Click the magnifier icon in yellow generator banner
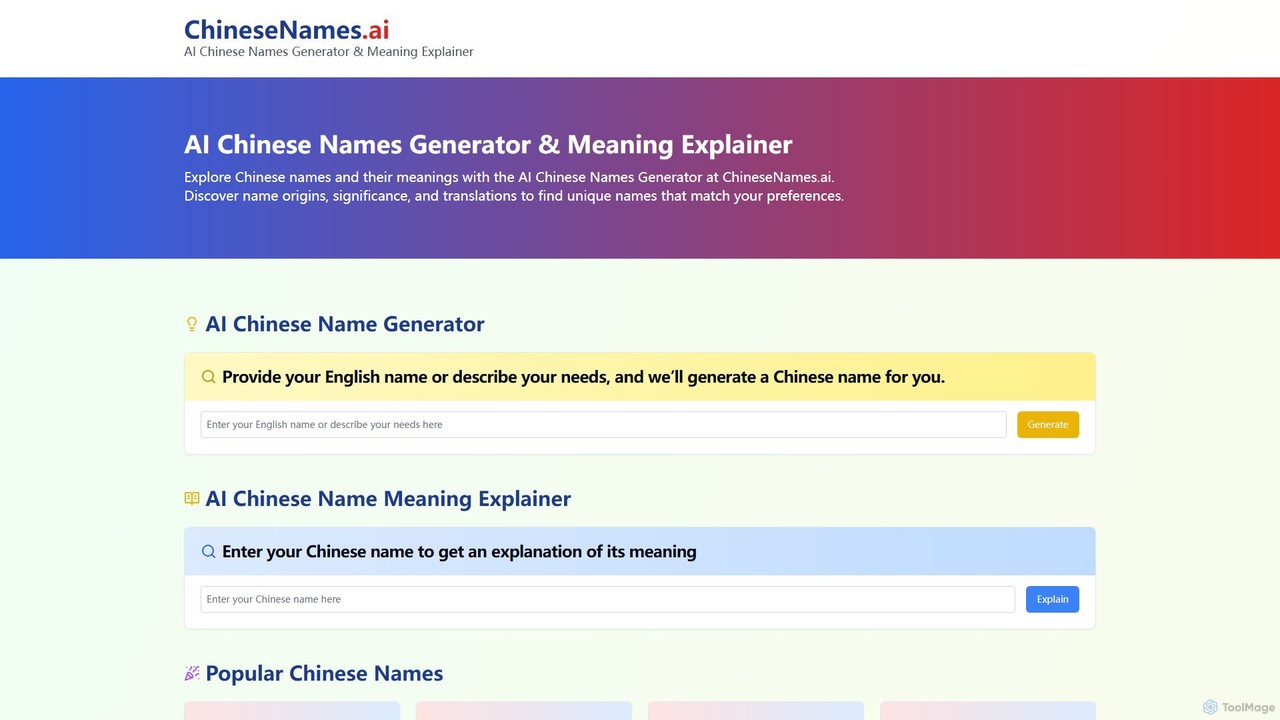The image size is (1280, 720). 208,377
